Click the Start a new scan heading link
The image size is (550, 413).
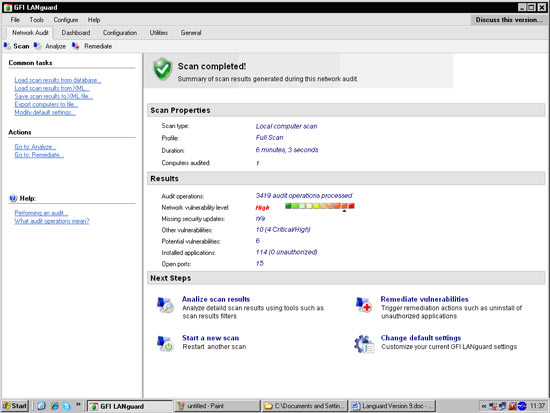click(210, 338)
